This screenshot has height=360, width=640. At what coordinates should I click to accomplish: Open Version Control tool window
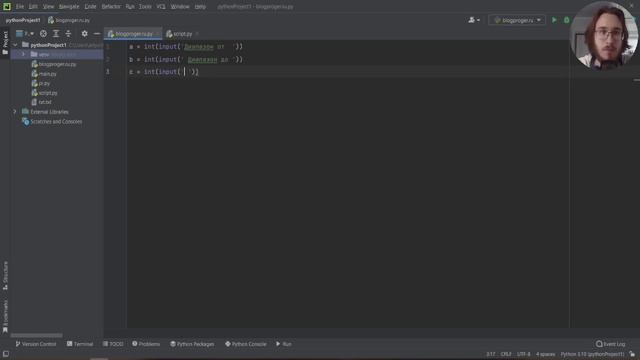36,344
